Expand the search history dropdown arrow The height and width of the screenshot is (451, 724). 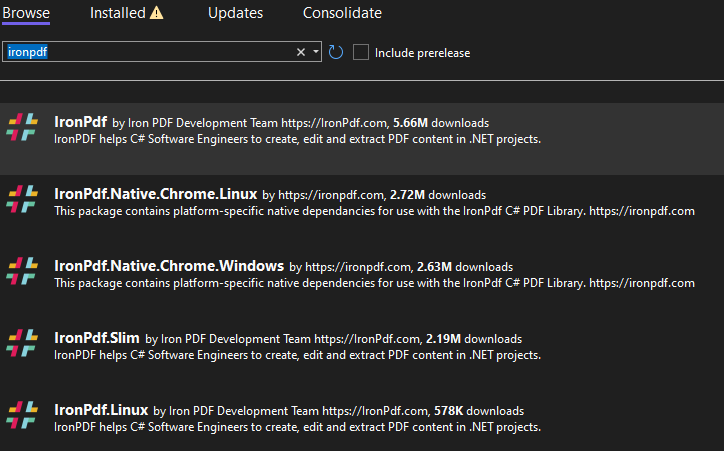[x=316, y=52]
